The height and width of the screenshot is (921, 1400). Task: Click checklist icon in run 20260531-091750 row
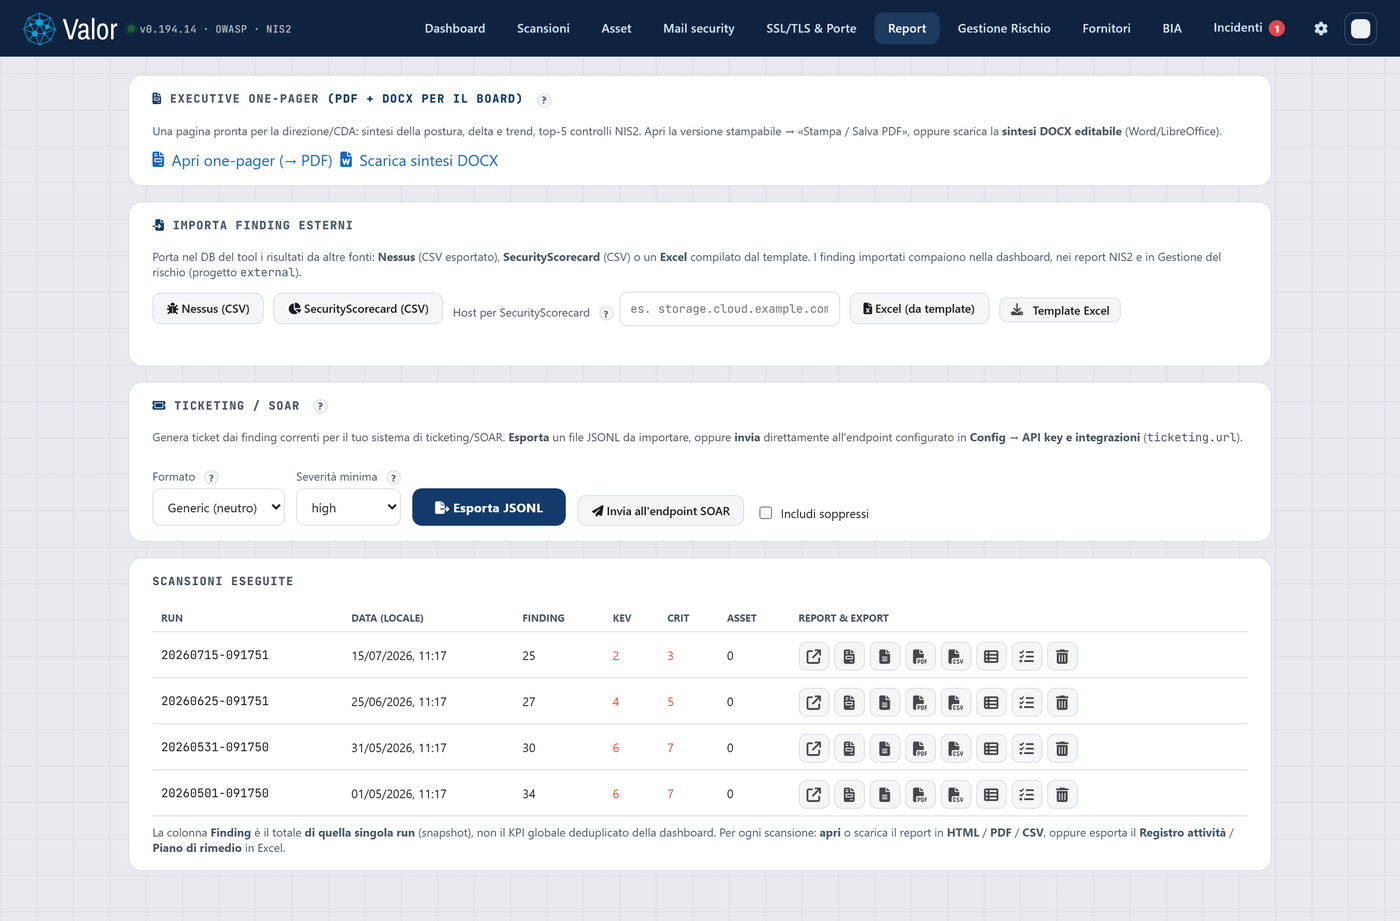1027,749
